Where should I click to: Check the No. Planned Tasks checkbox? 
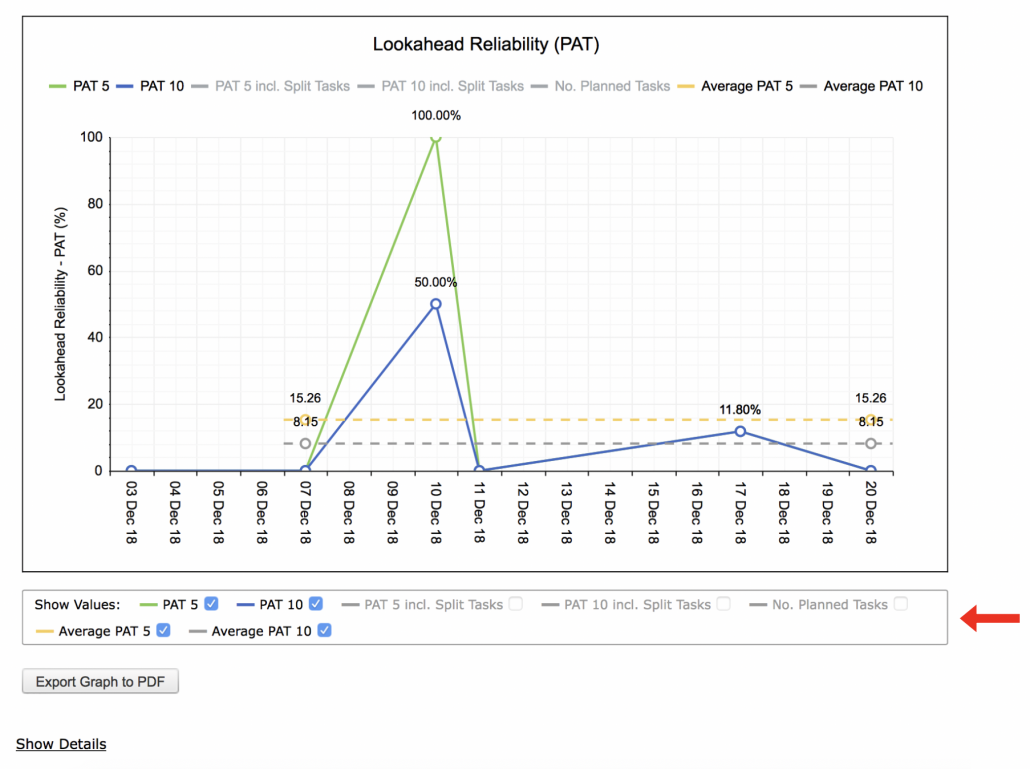pyautogui.click(x=901, y=604)
